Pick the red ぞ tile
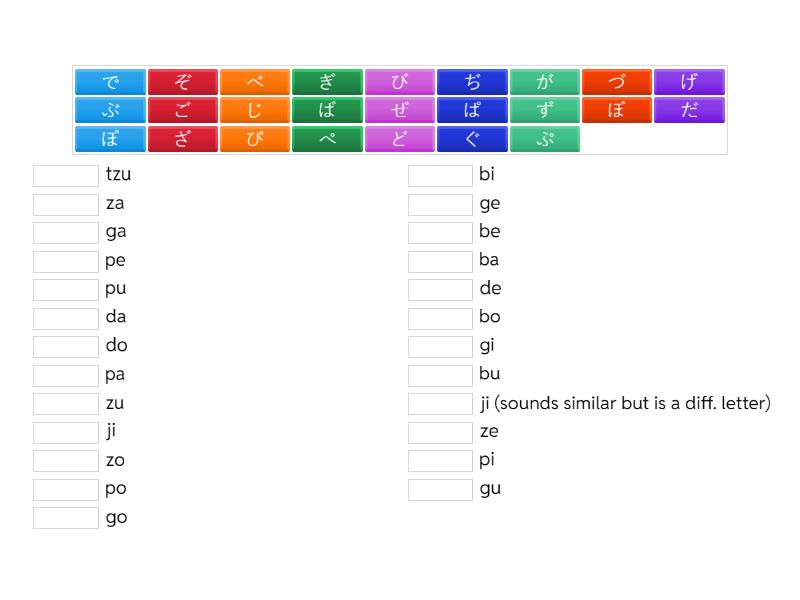 182,82
